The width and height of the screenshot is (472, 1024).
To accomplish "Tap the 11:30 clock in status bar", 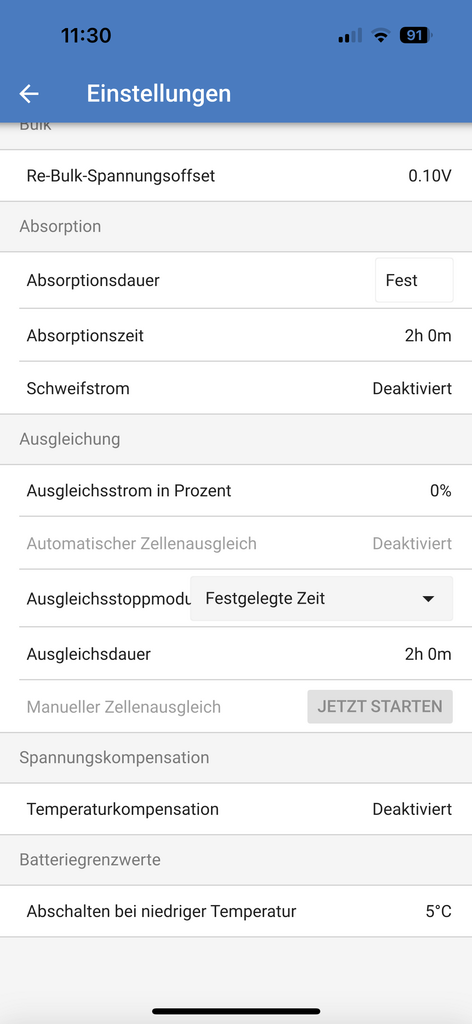I will (86, 35).
